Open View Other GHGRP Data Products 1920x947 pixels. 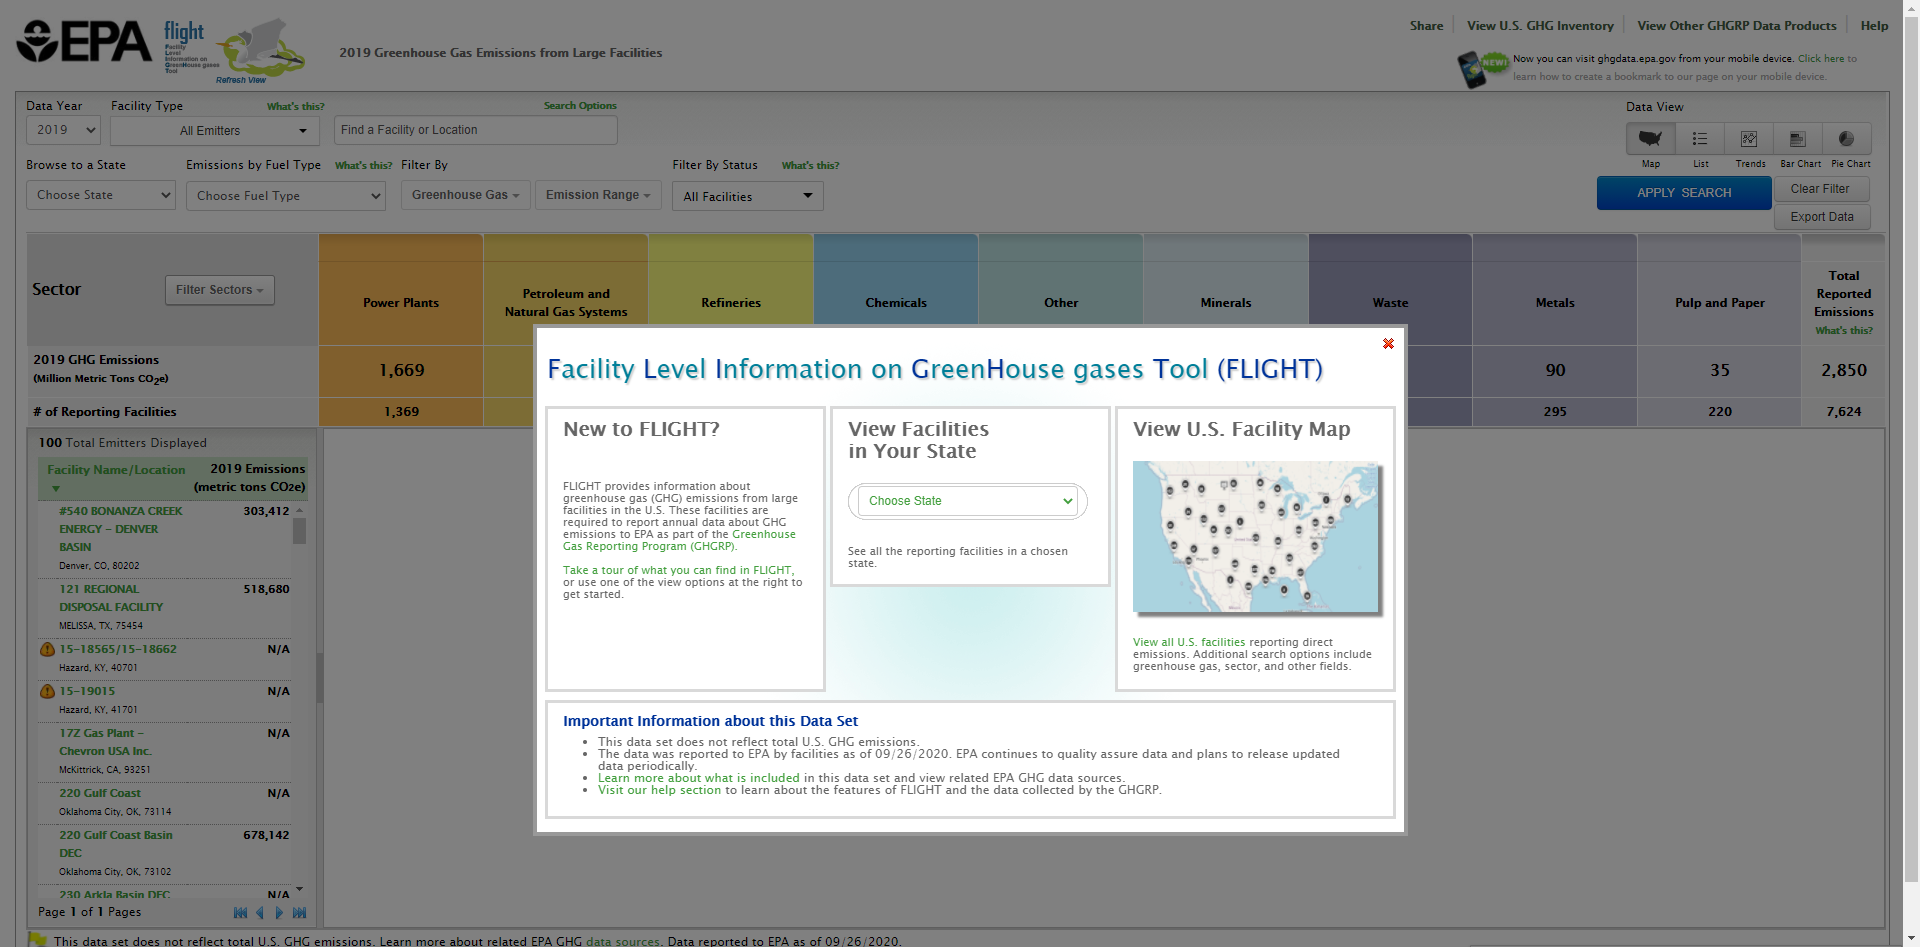(x=1737, y=26)
